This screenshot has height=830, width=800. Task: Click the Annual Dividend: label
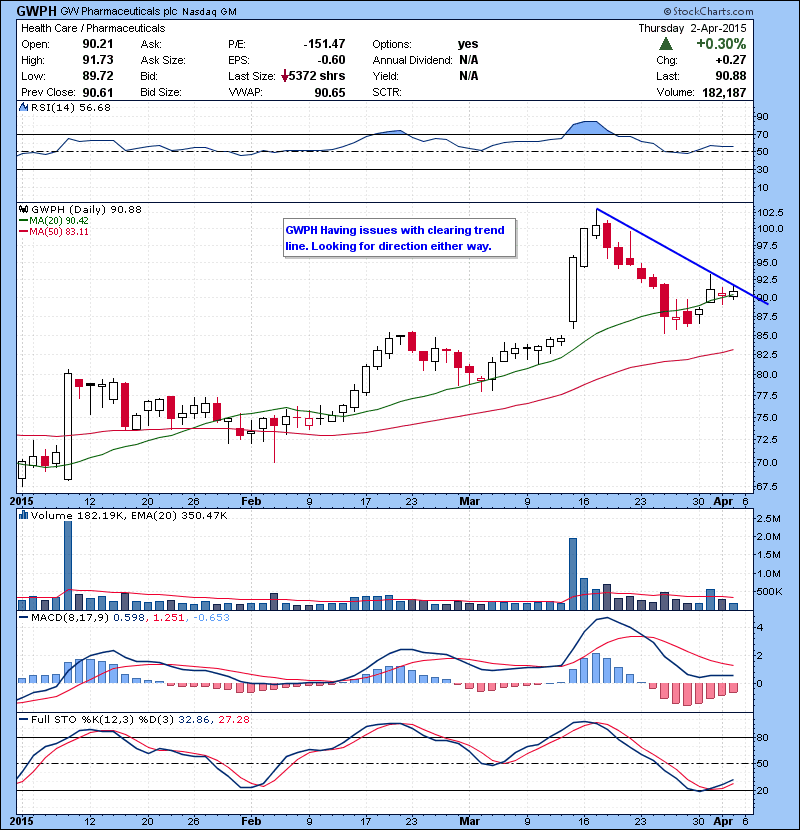point(412,60)
